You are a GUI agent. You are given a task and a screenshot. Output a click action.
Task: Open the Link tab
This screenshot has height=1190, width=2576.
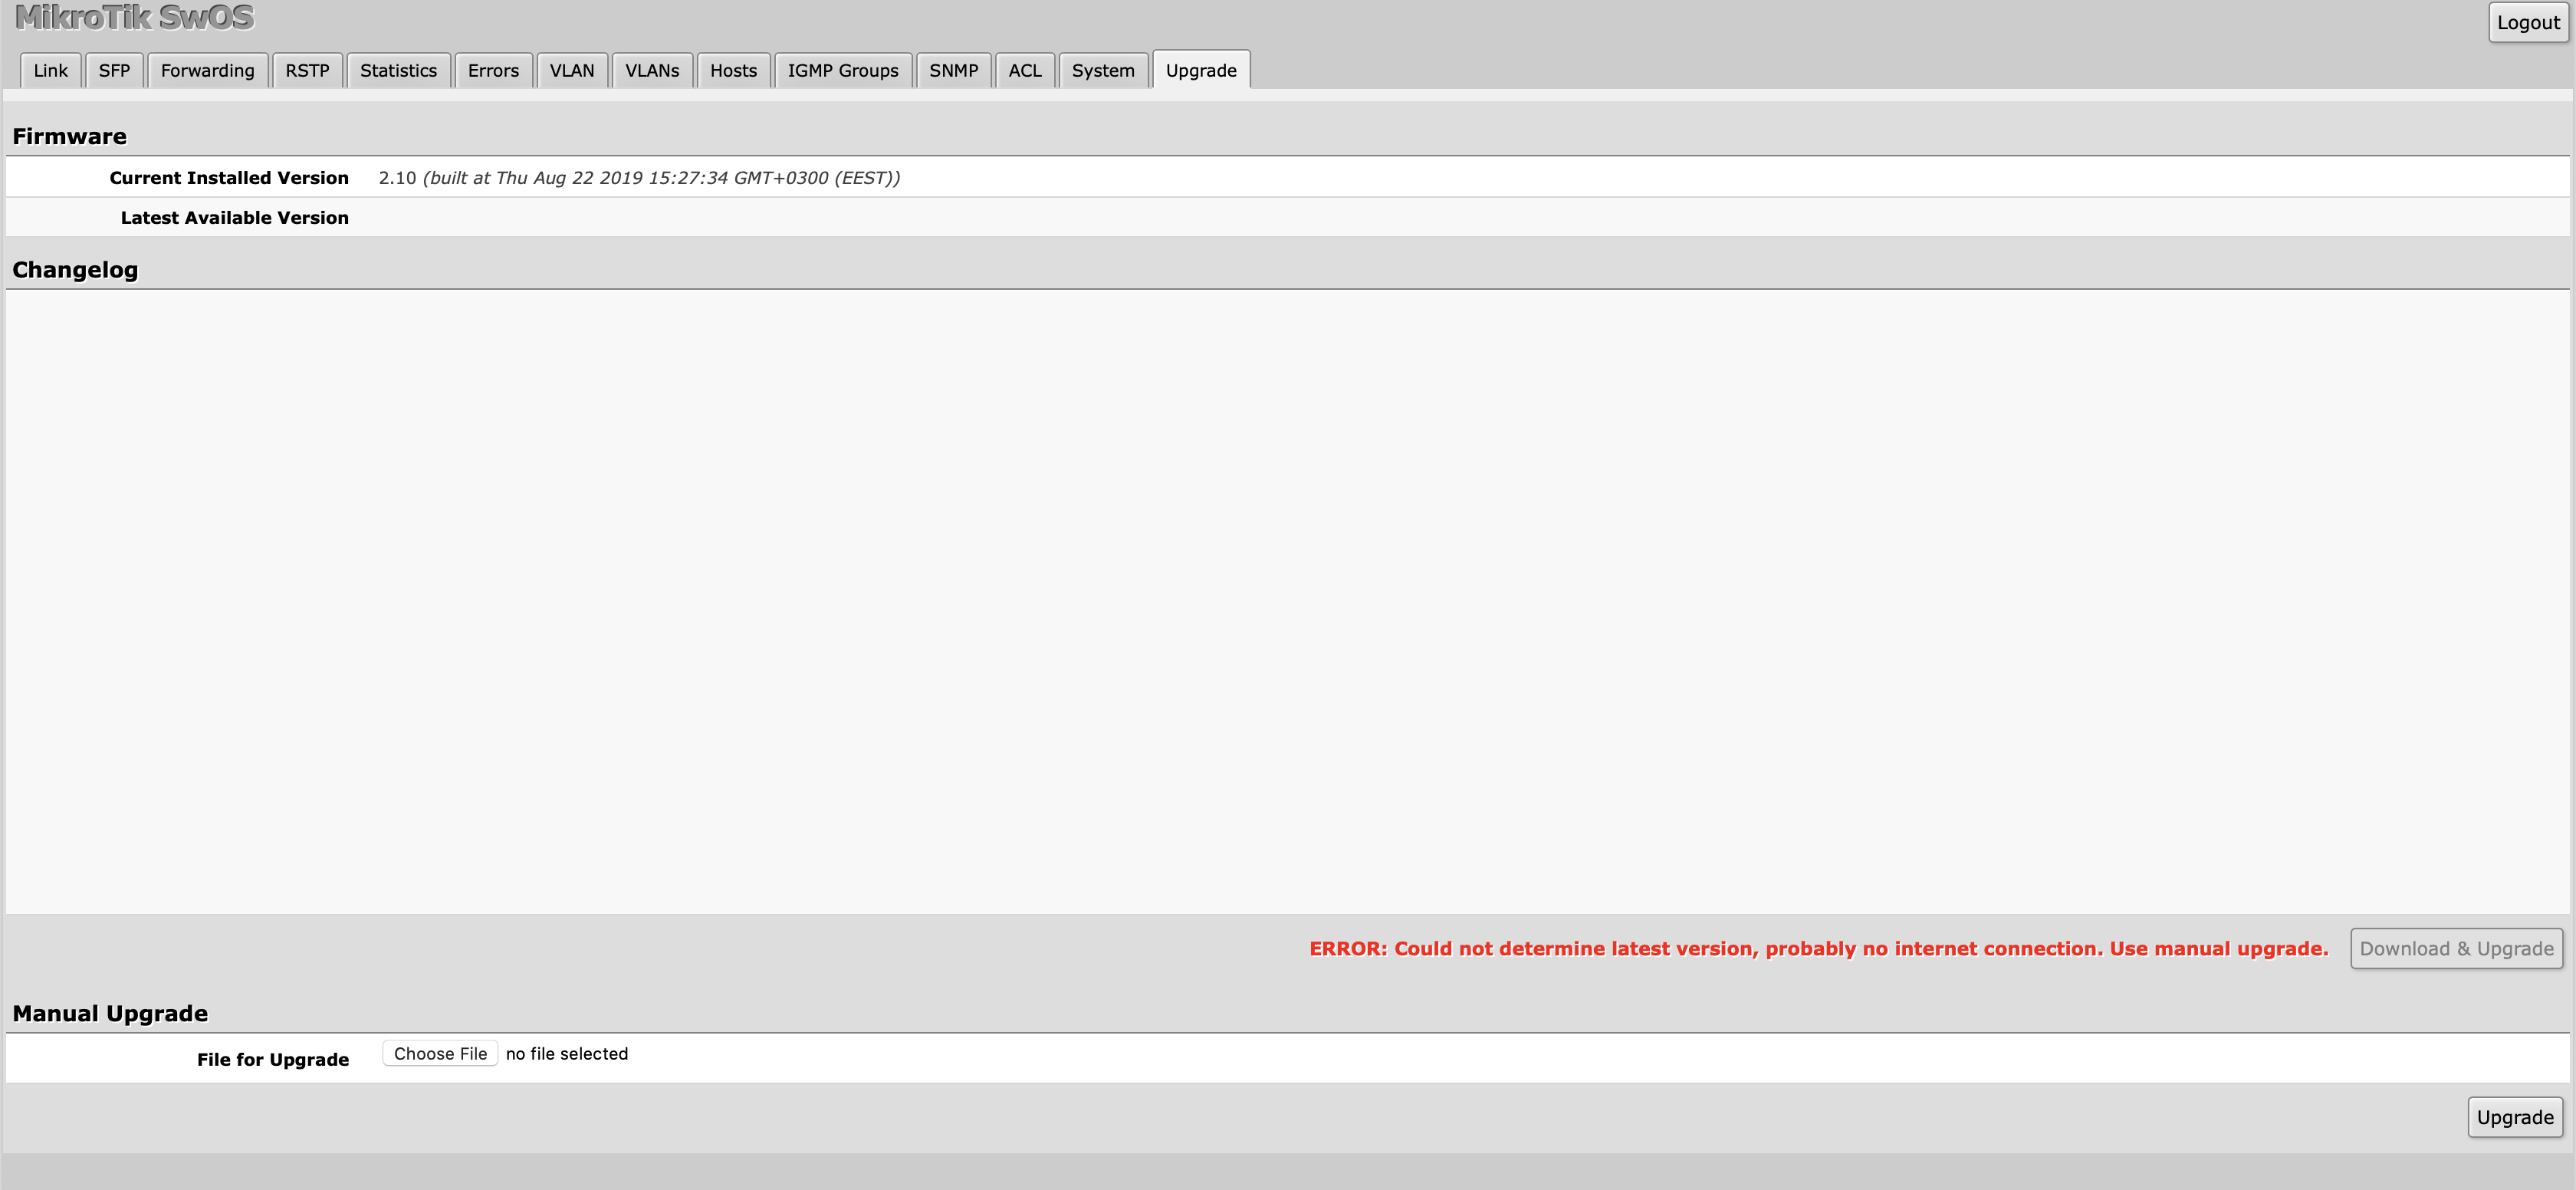[x=50, y=70]
